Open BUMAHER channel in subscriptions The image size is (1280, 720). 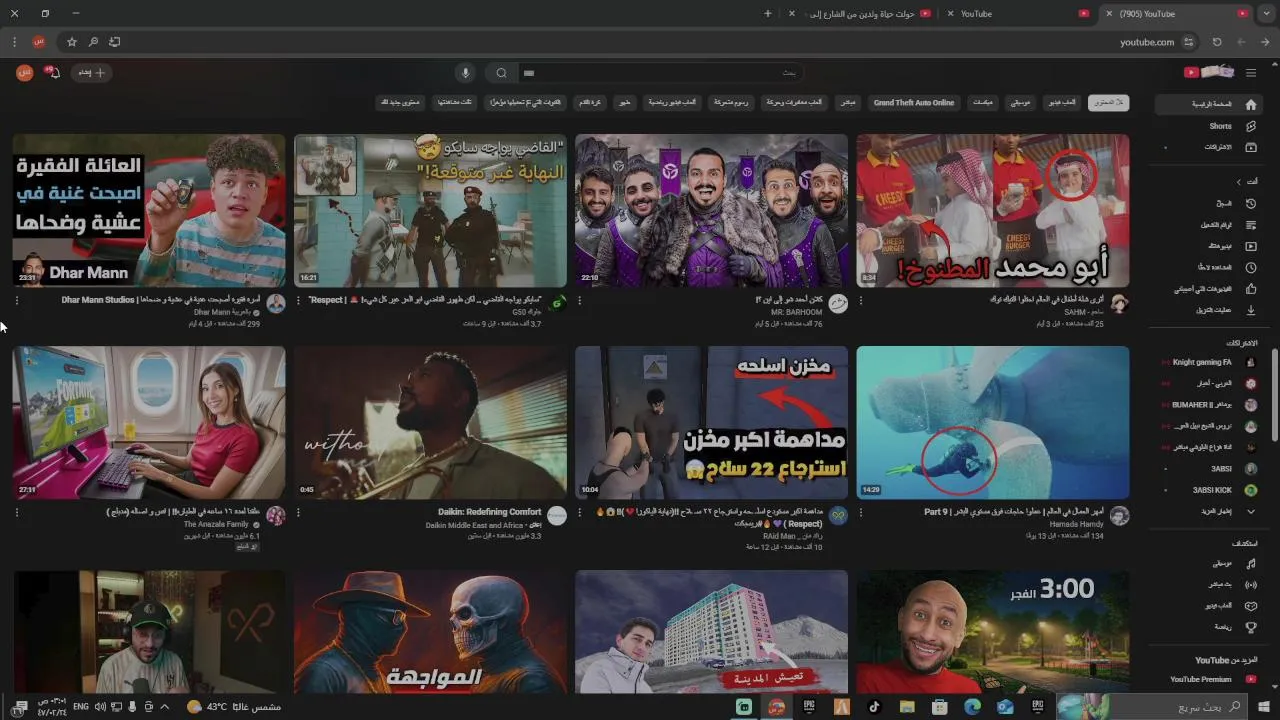point(1208,405)
